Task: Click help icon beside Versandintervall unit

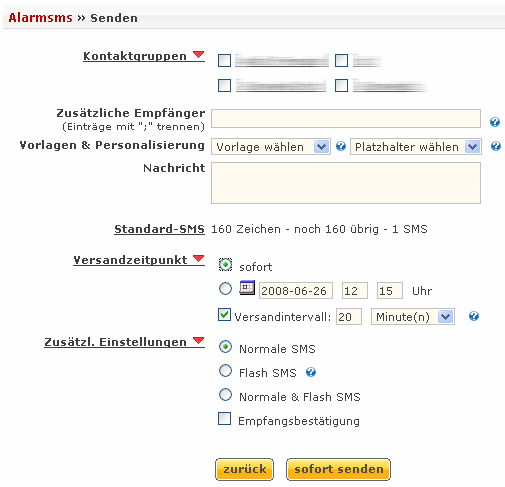Action: pos(473,316)
